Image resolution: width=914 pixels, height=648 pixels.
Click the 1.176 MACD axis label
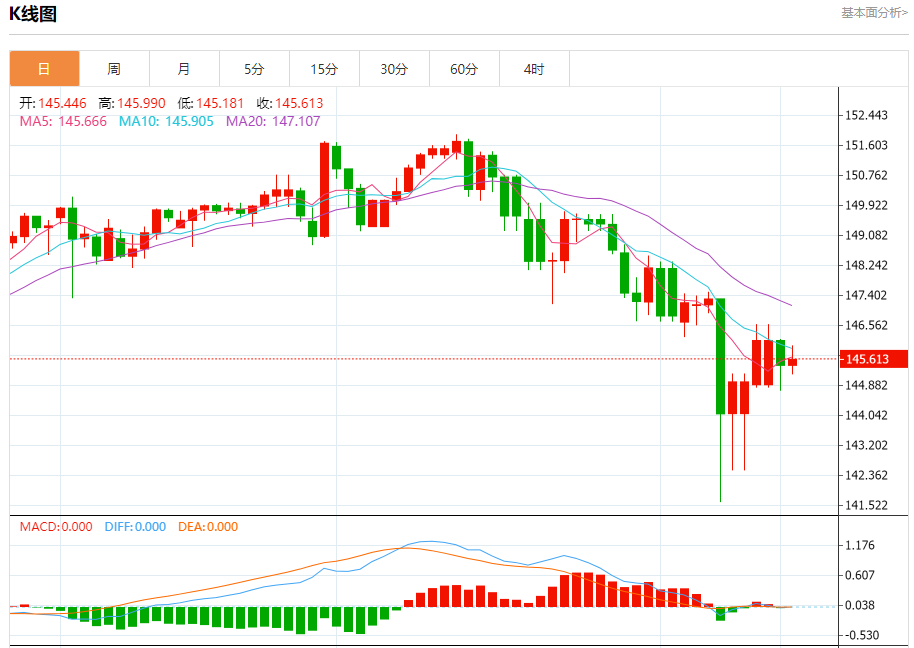coord(860,545)
